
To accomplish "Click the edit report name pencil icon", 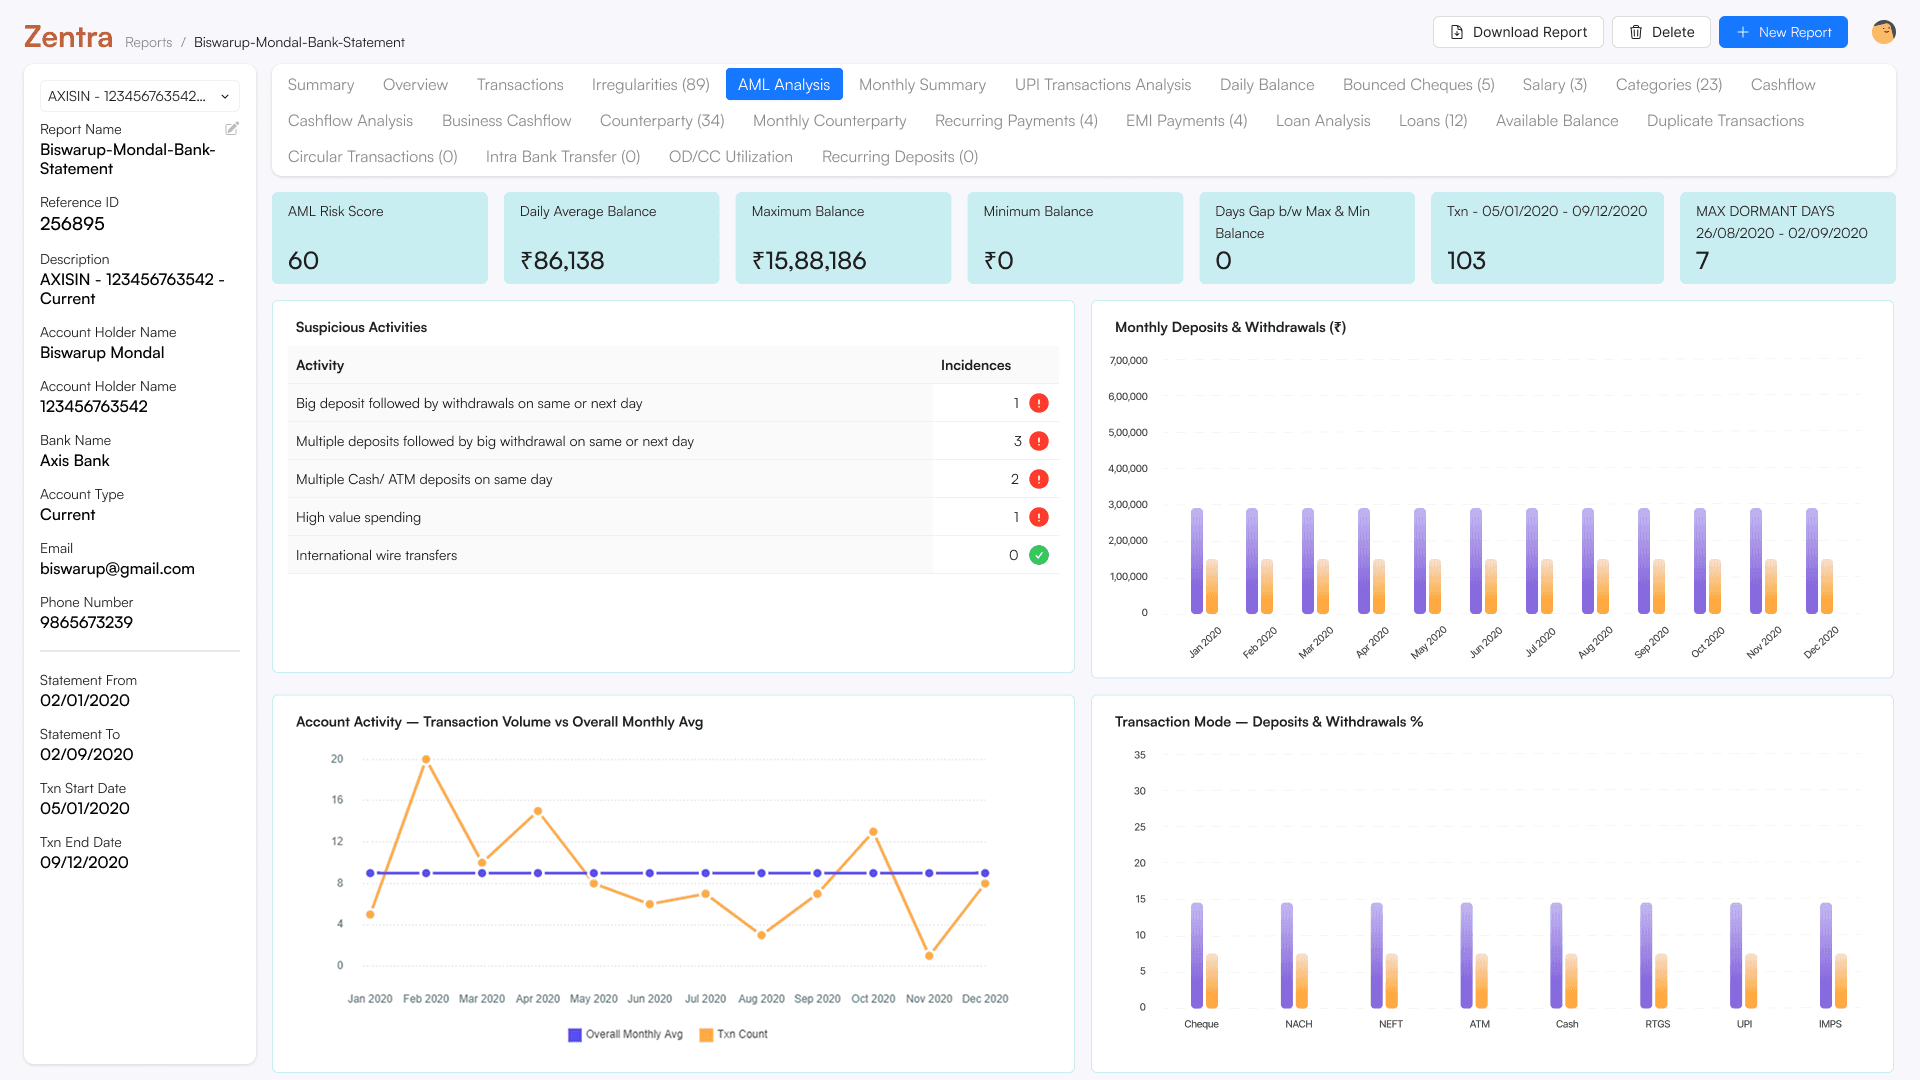I will (x=232, y=129).
